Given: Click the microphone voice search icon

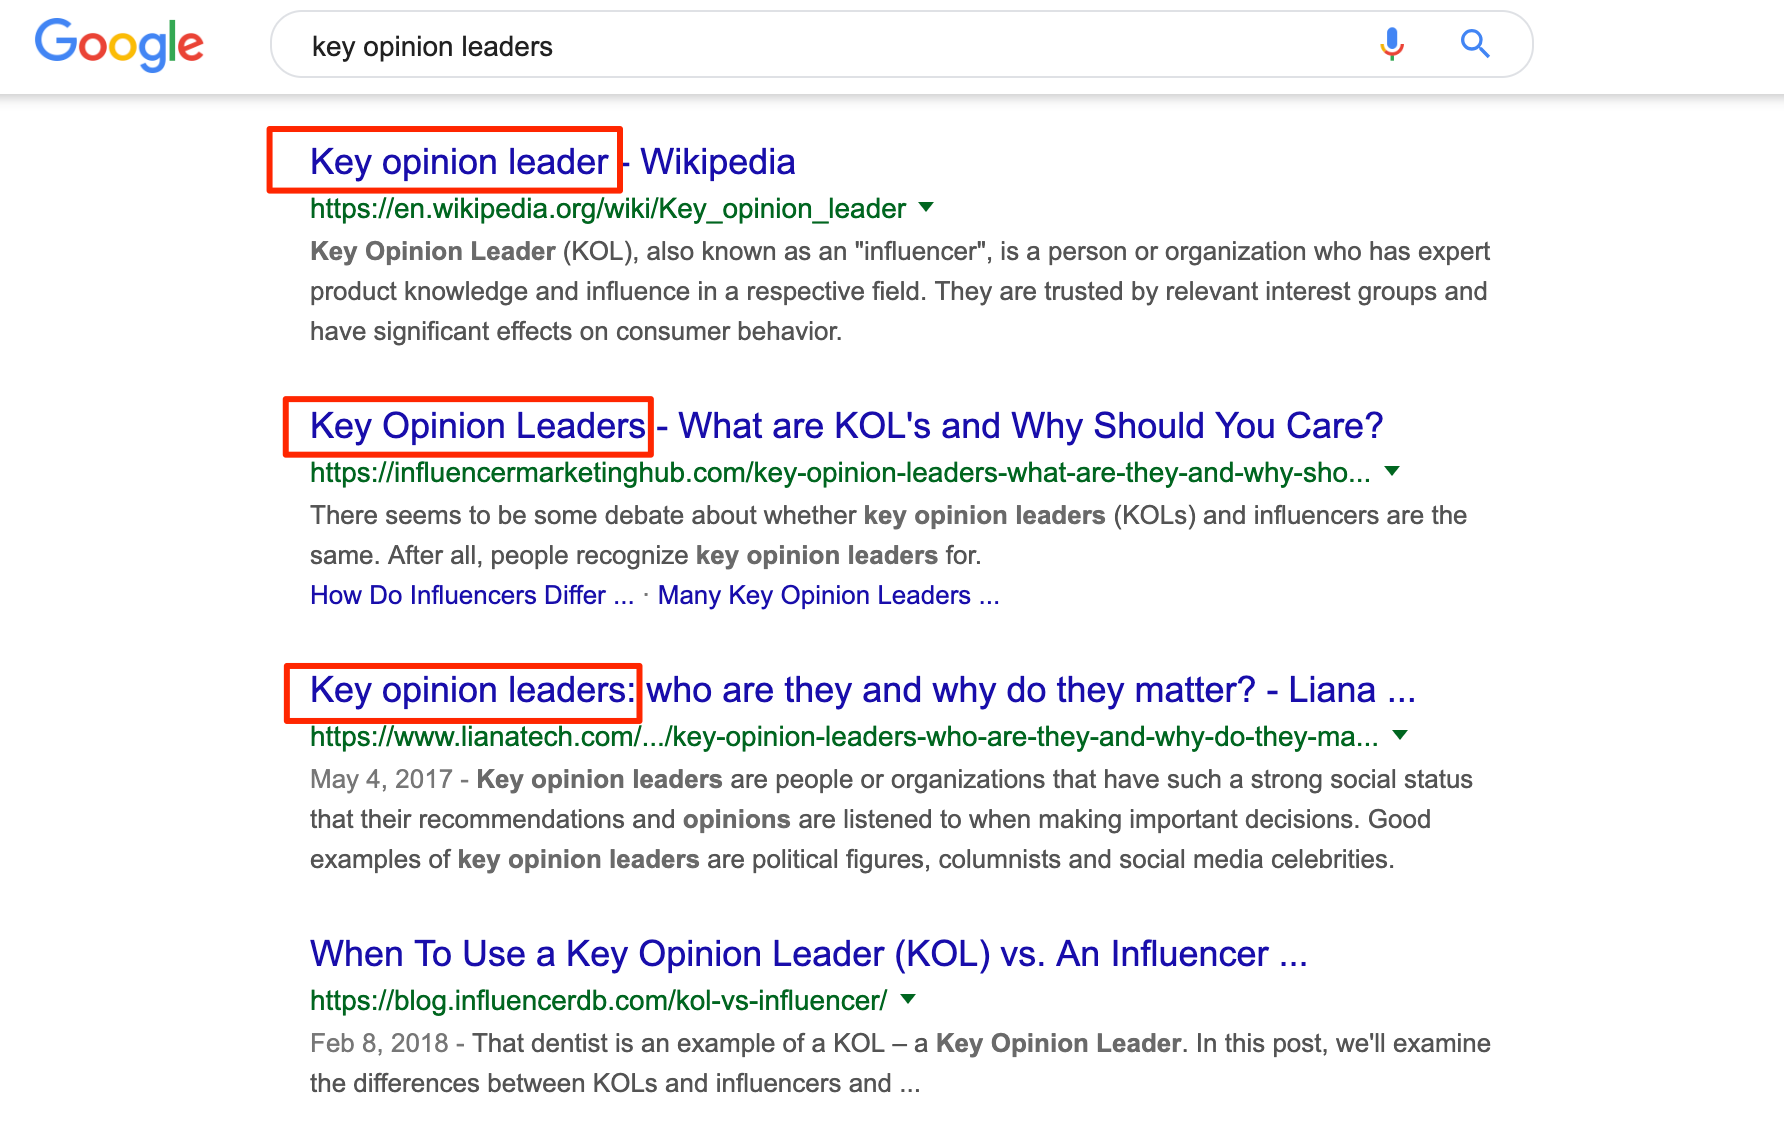Looking at the screenshot, I should click(x=1391, y=44).
